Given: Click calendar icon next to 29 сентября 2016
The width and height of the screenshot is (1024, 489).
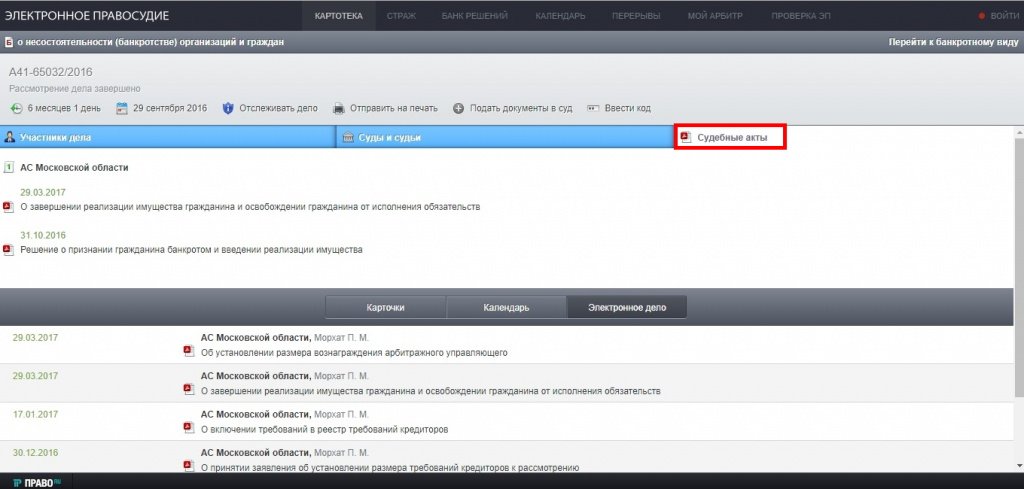Looking at the screenshot, I should [x=123, y=108].
